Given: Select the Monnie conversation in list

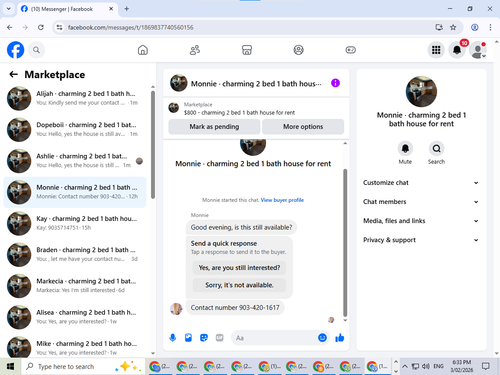Looking at the screenshot, I should click(75, 192).
